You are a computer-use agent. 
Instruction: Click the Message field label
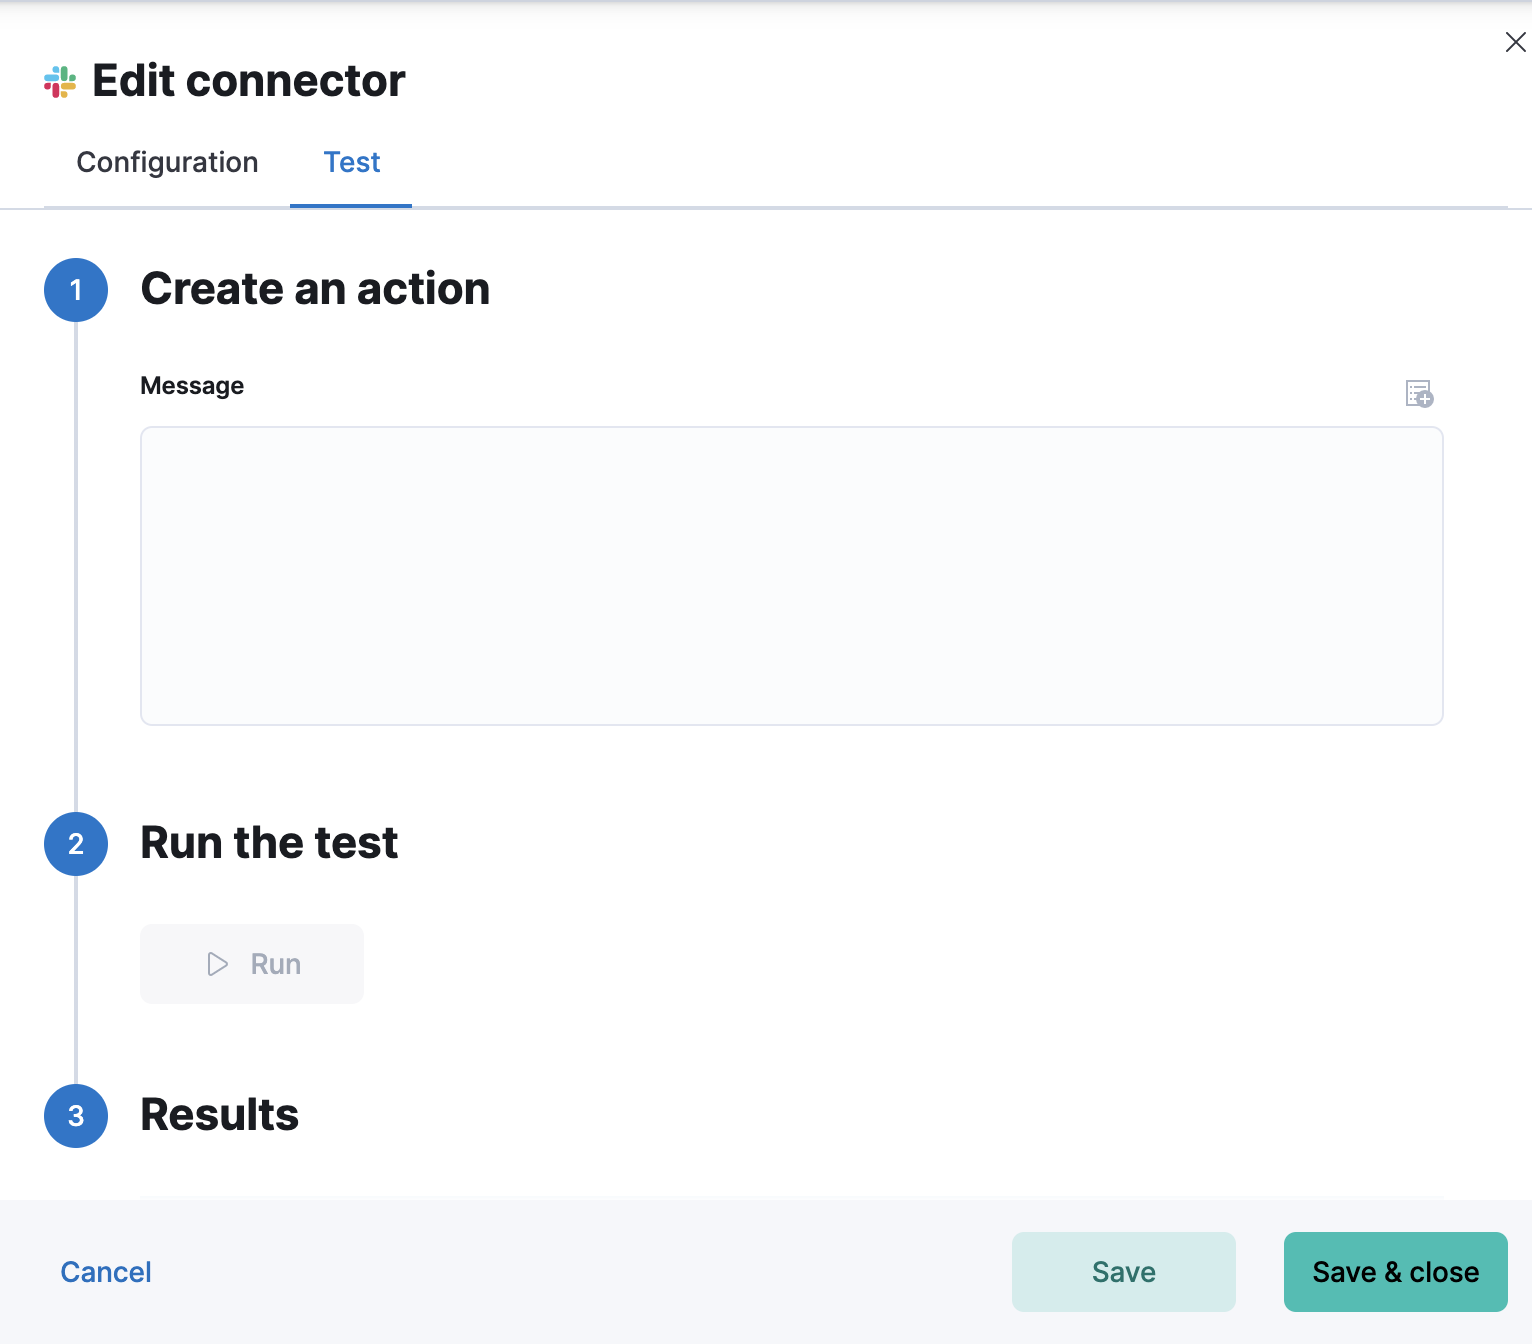click(192, 385)
